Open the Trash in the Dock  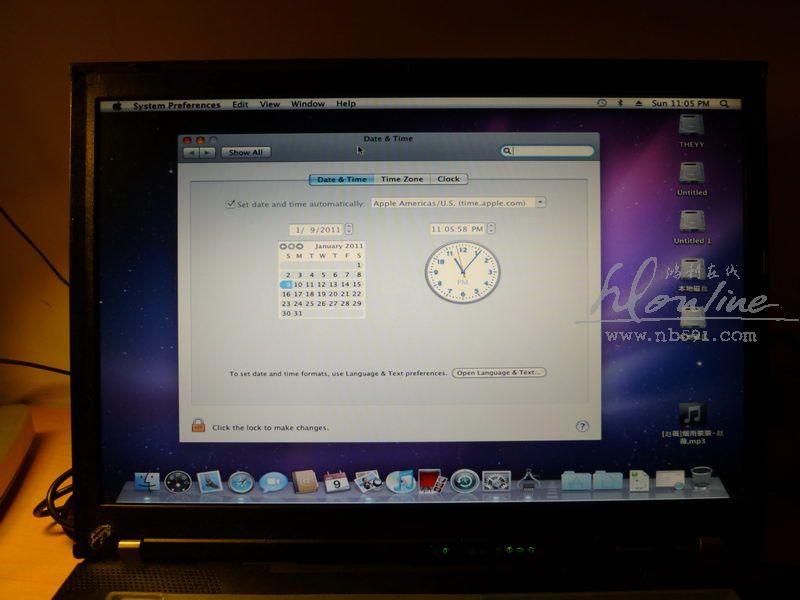[702, 478]
